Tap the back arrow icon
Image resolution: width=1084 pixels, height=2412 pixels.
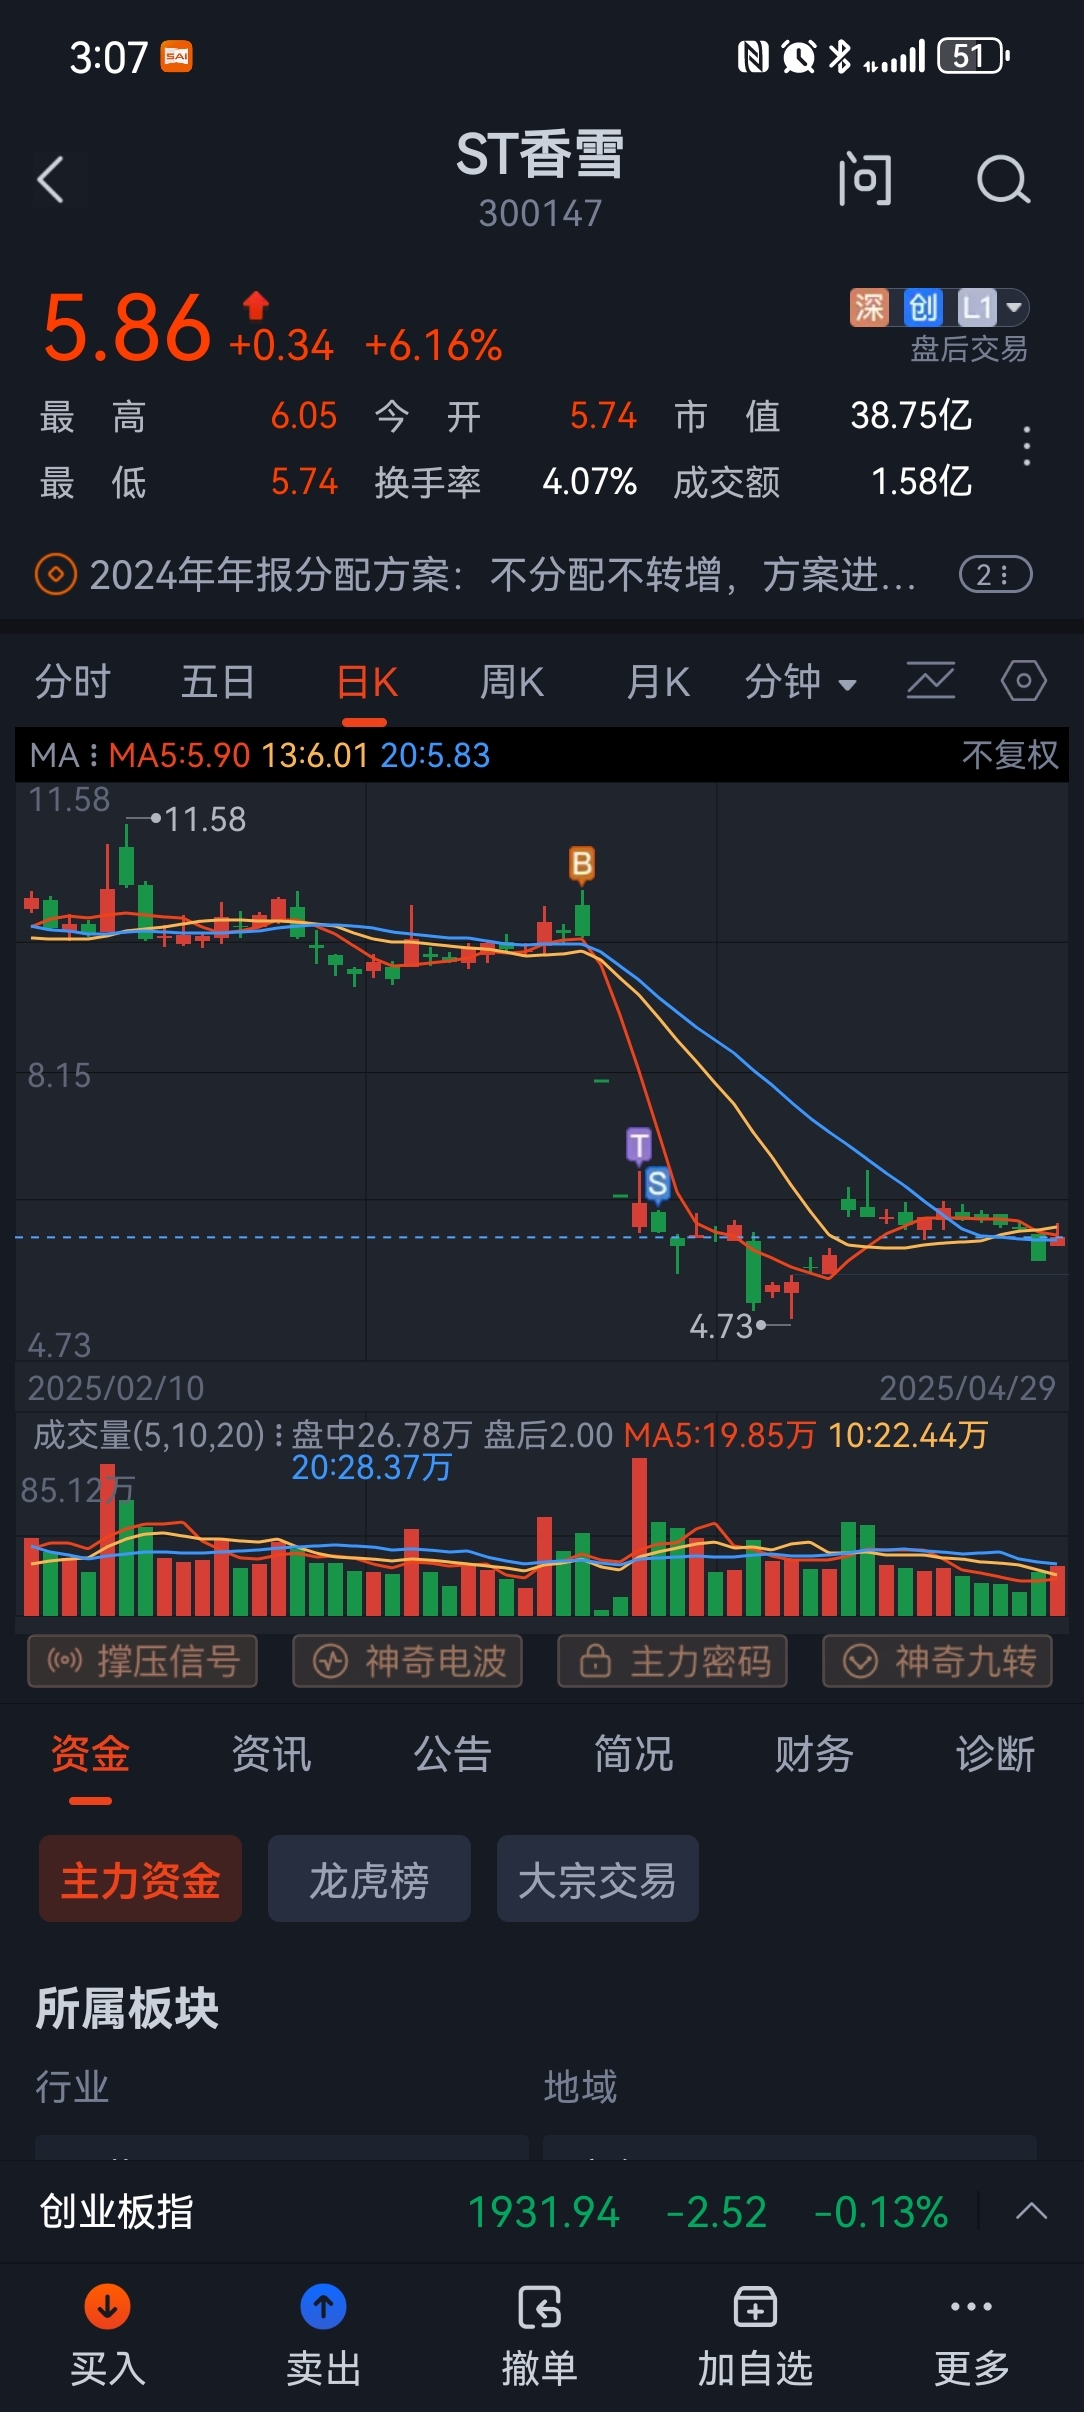click(51, 180)
